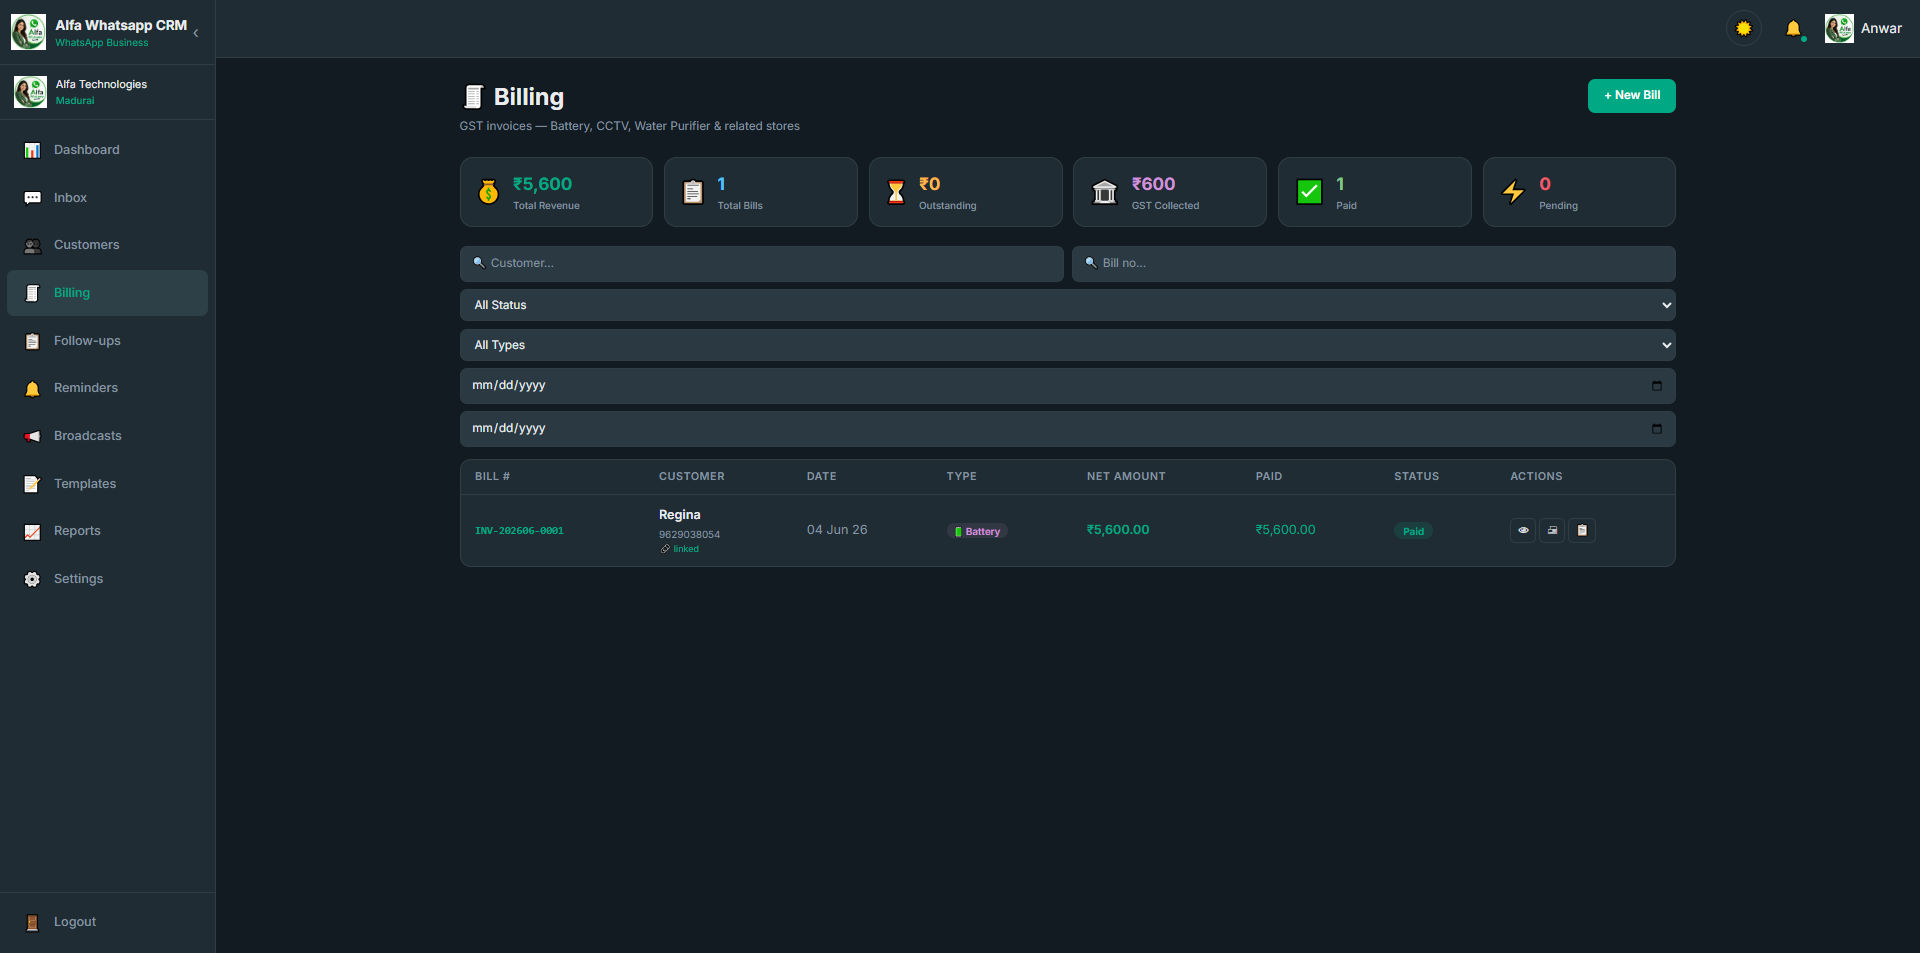The image size is (1920, 953).
Task: Open calendar picker of second date field
Action: 1657,429
